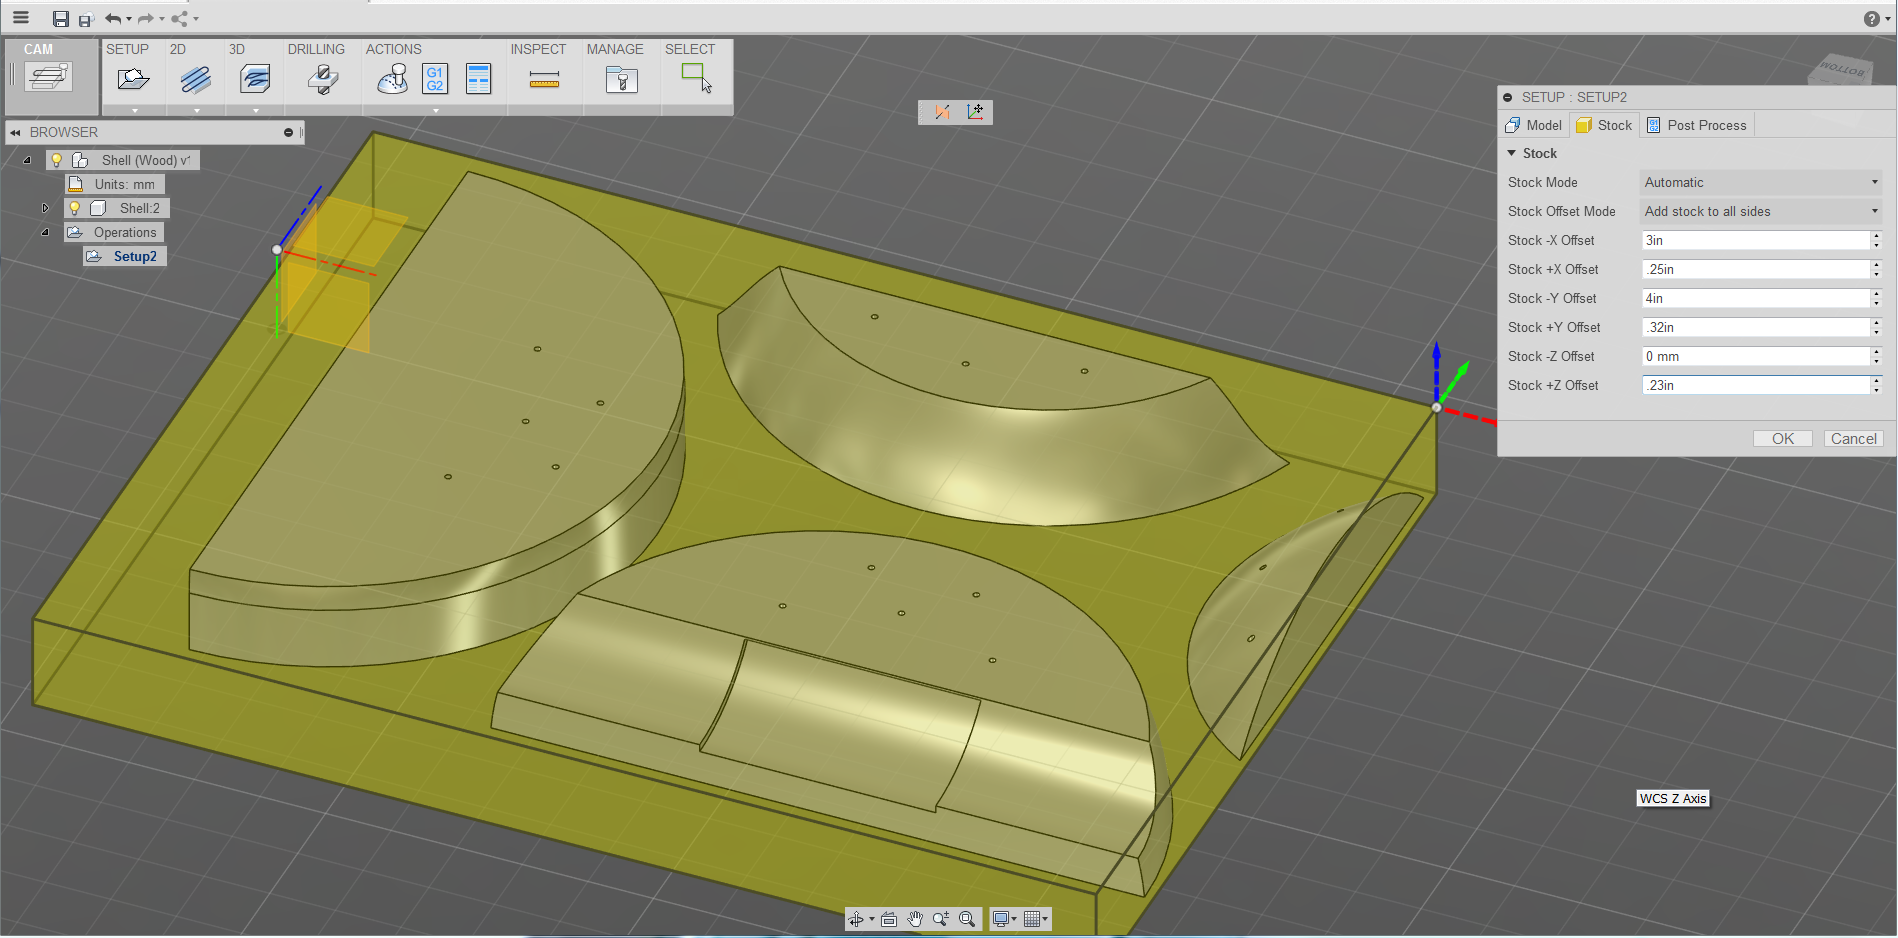
Task: Switch to the Model tab
Action: click(x=1534, y=125)
